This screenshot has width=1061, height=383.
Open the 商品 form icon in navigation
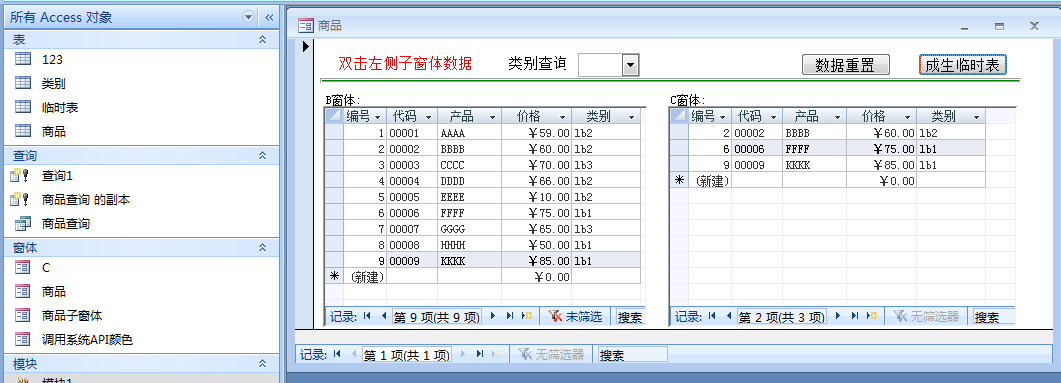coord(23,292)
